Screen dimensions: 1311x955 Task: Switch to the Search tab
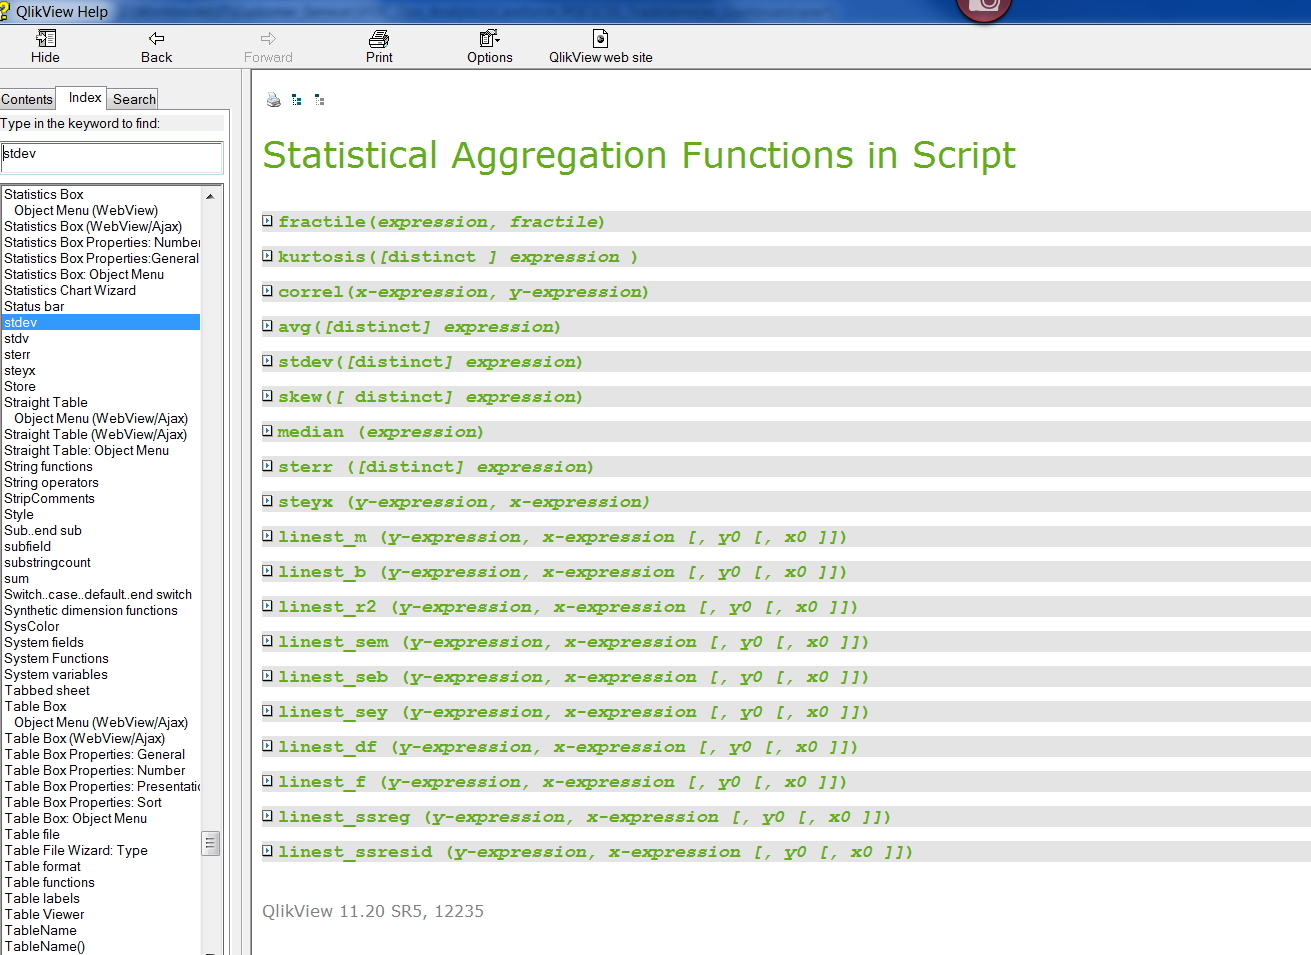click(134, 99)
